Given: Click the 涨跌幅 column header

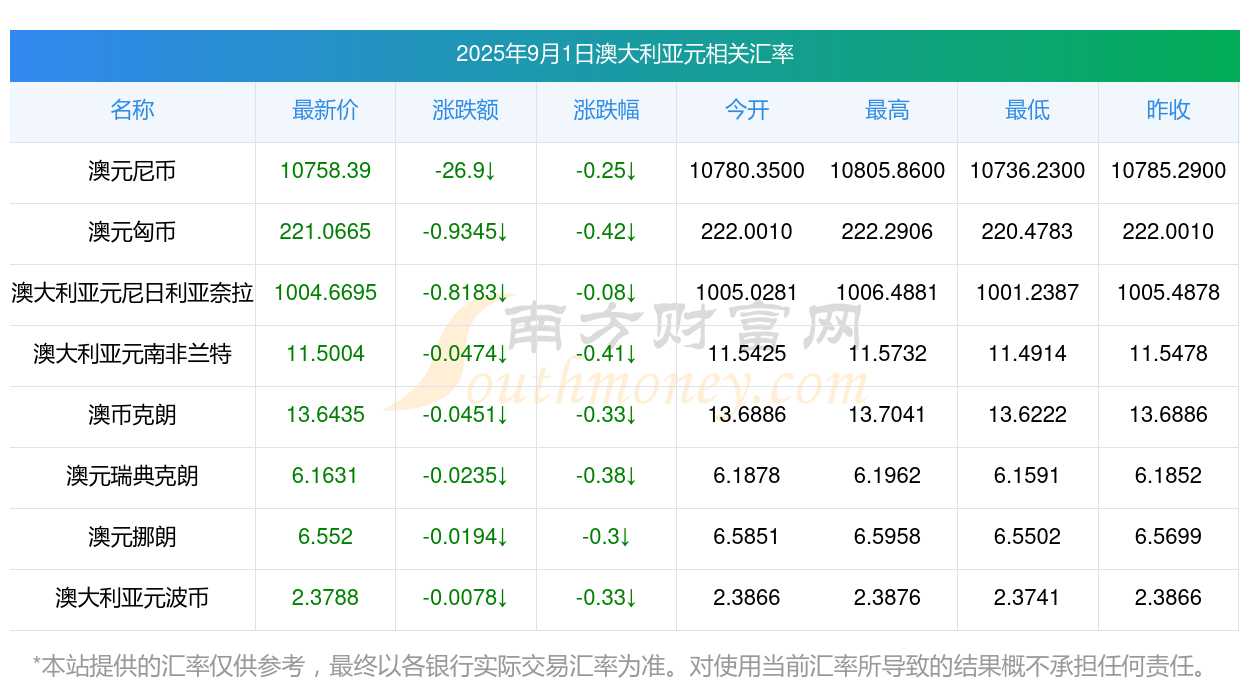Looking at the screenshot, I should (x=606, y=110).
